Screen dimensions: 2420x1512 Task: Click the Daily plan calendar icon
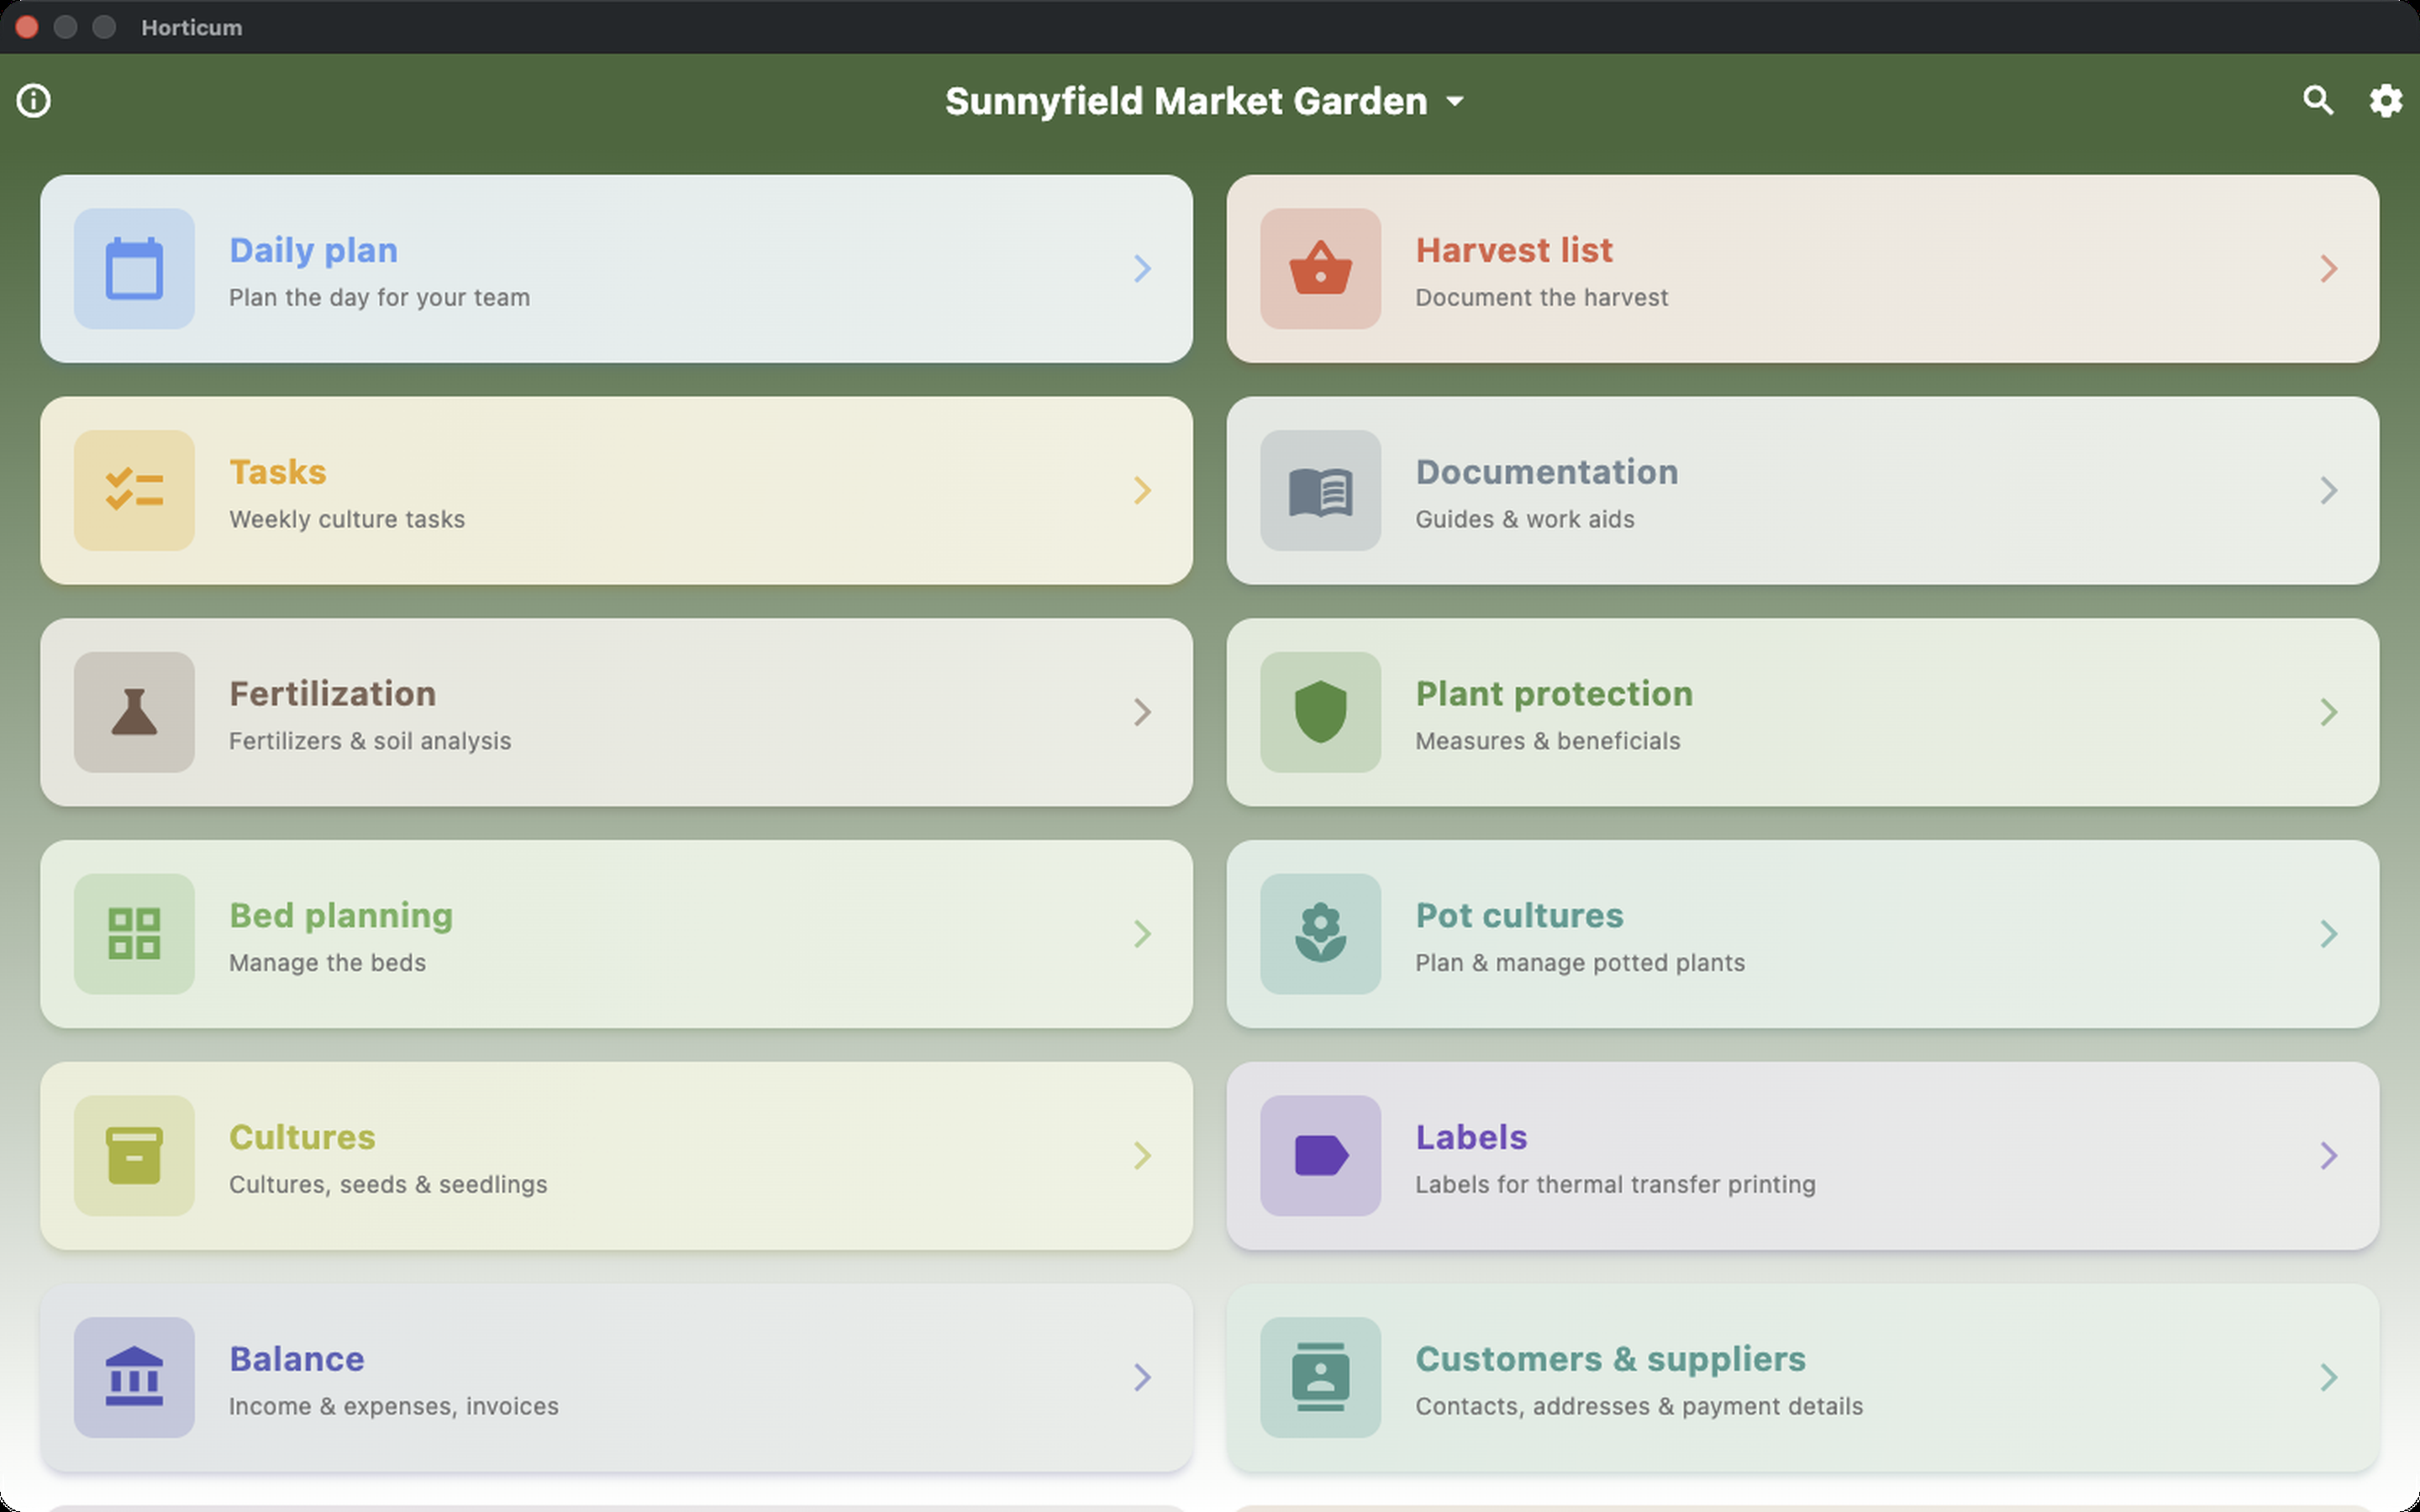tap(134, 268)
